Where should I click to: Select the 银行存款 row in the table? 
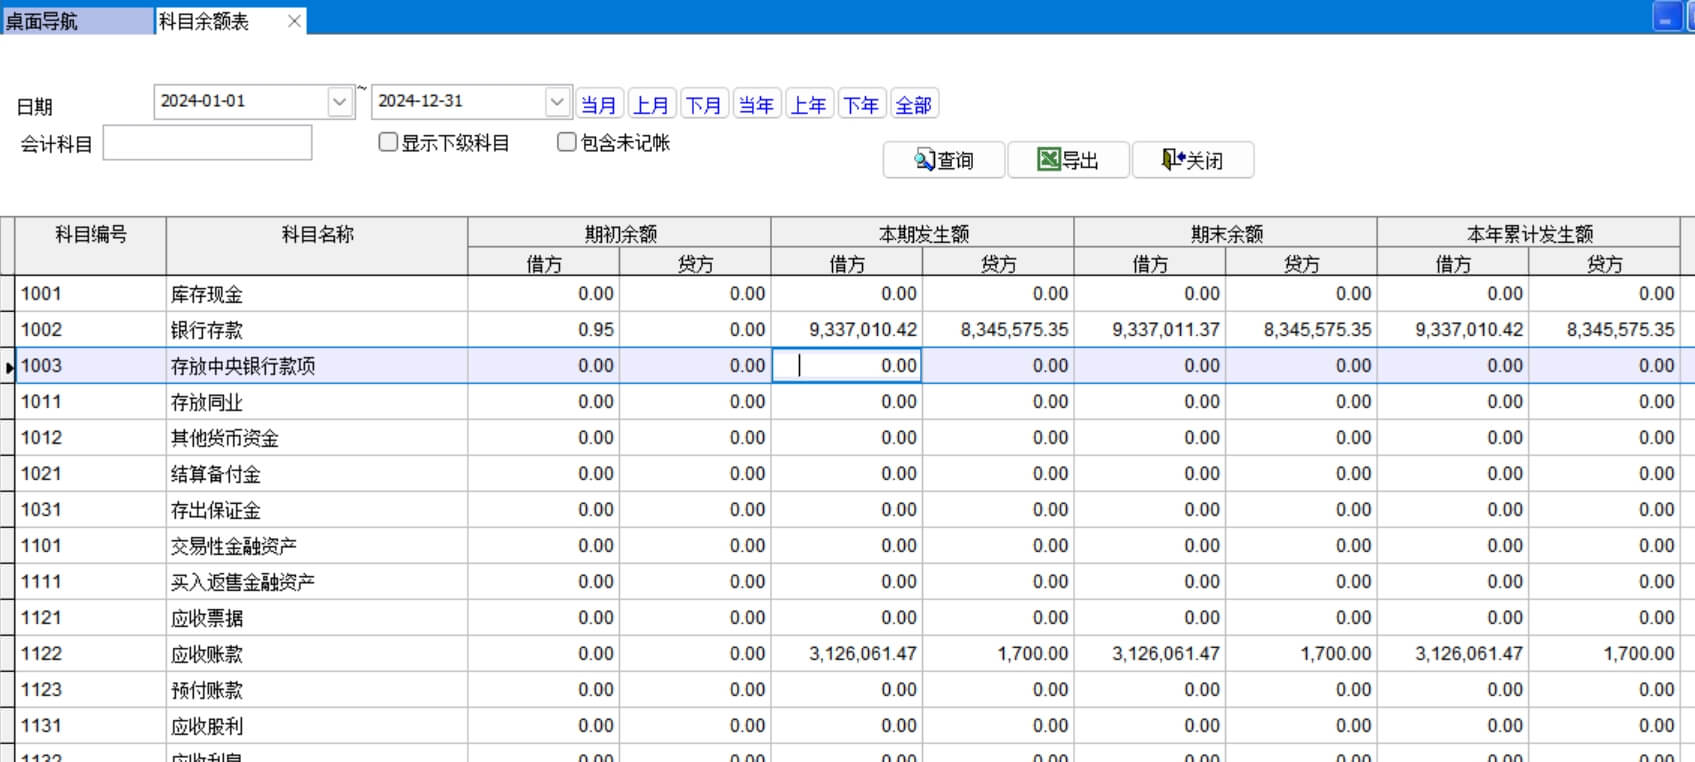(x=207, y=330)
